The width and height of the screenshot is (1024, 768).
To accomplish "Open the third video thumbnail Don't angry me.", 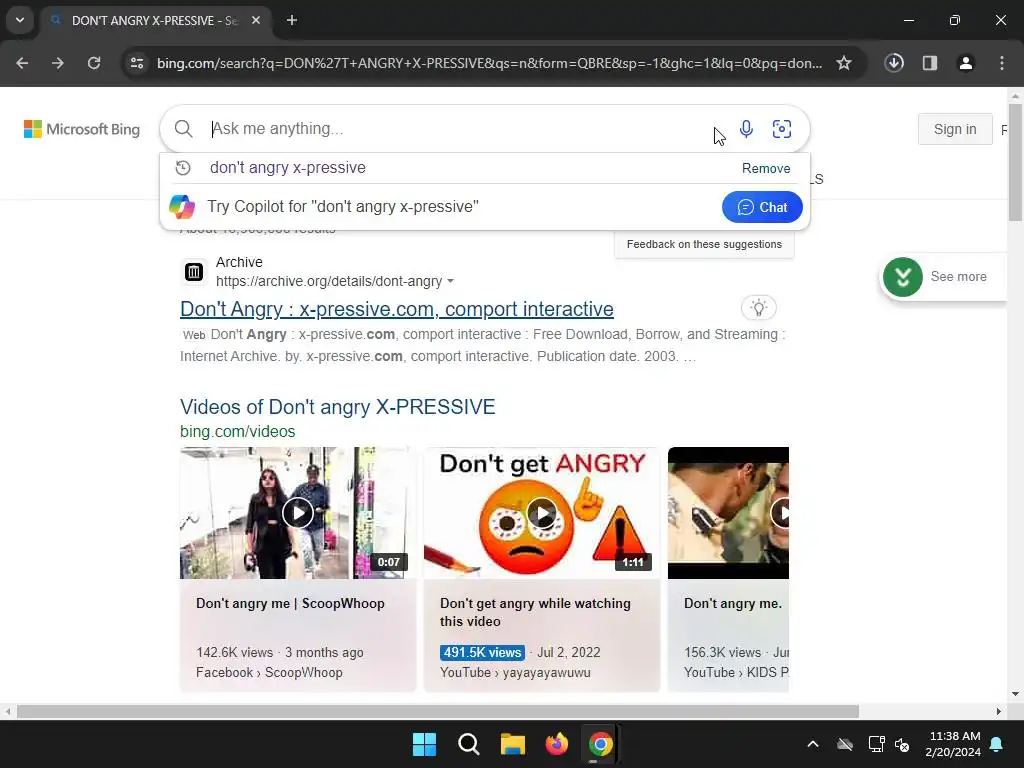I will tap(728, 513).
